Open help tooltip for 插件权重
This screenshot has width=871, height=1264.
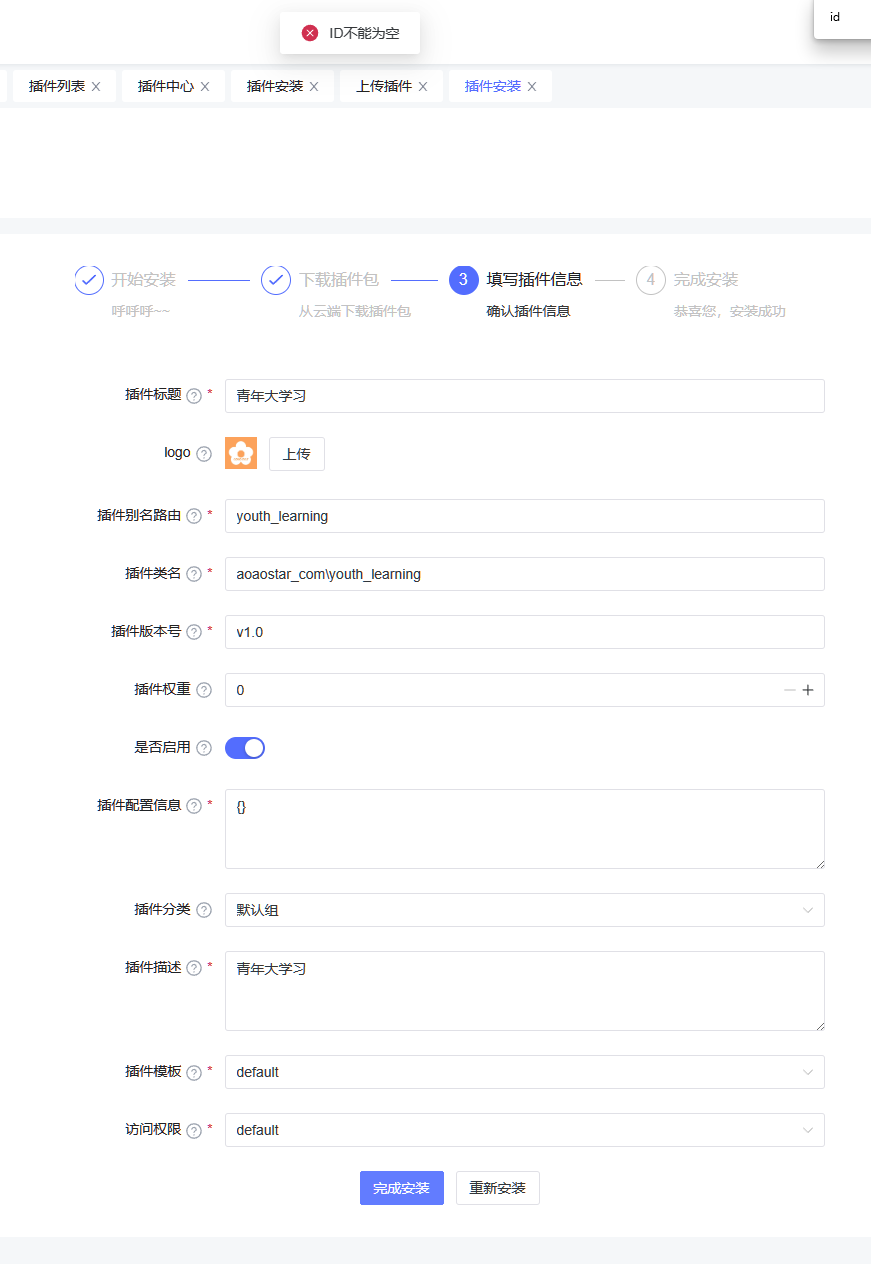[204, 689]
